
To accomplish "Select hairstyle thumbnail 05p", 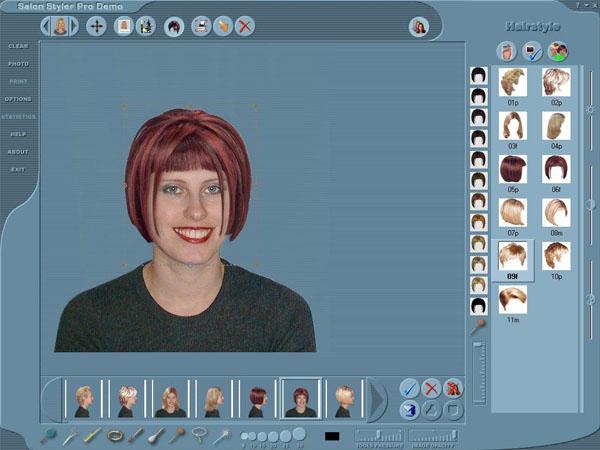I will coord(513,167).
